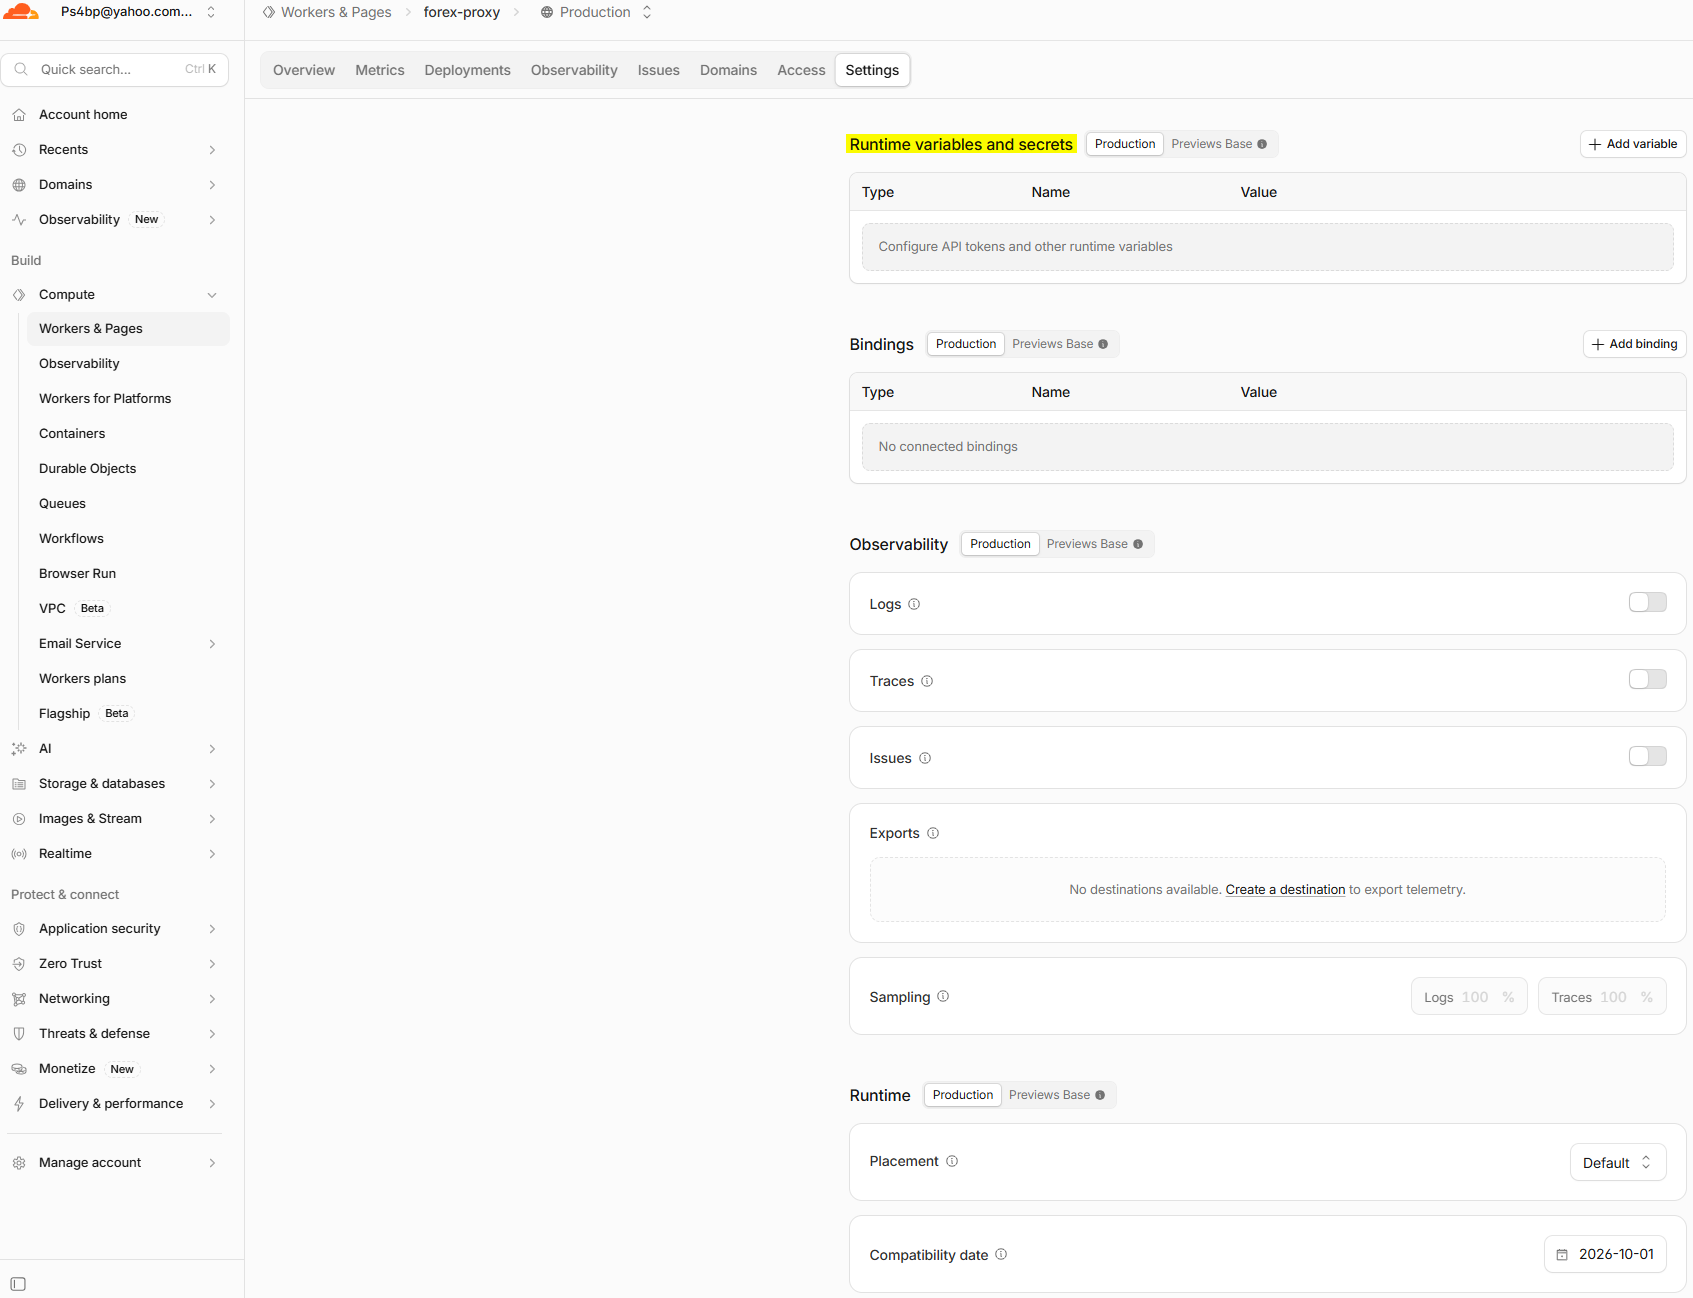Viewport: 1693px width, 1298px height.
Task: Open the Access tab
Action: [801, 70]
